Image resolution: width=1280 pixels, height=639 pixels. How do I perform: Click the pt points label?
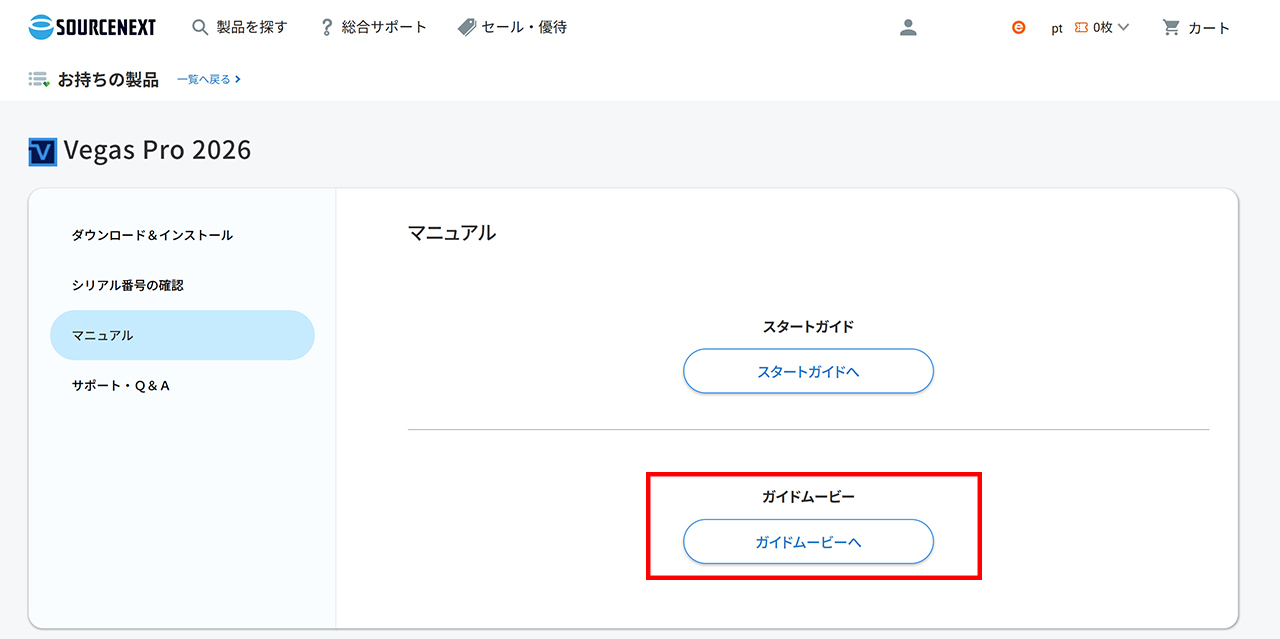click(1057, 29)
